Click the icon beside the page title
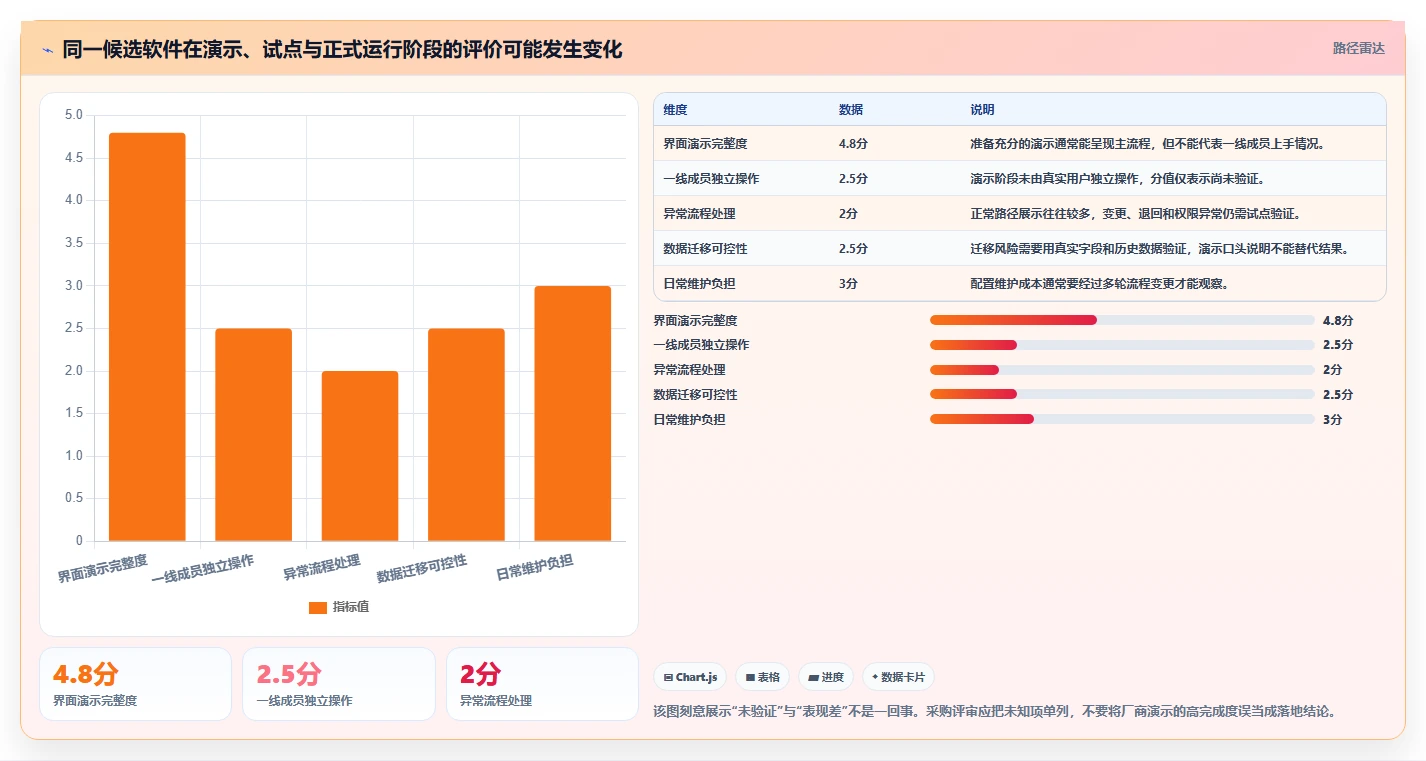Viewport: 1426px width, 761px height. [48, 50]
